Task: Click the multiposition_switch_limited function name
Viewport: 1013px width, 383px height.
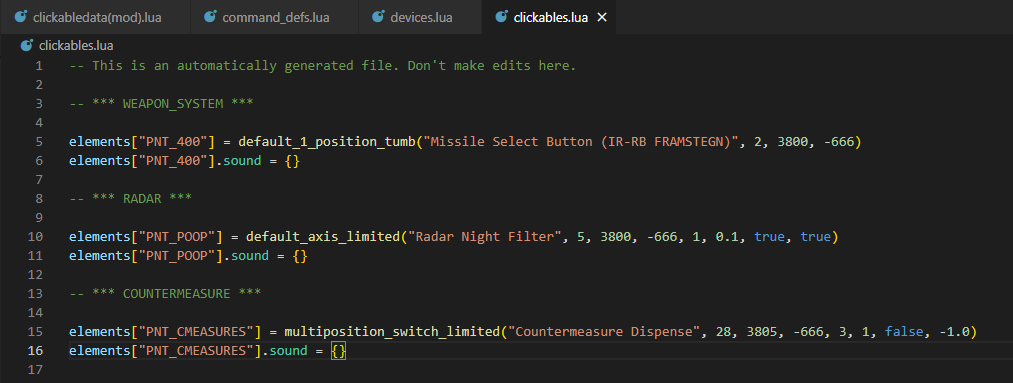Action: click(392, 332)
